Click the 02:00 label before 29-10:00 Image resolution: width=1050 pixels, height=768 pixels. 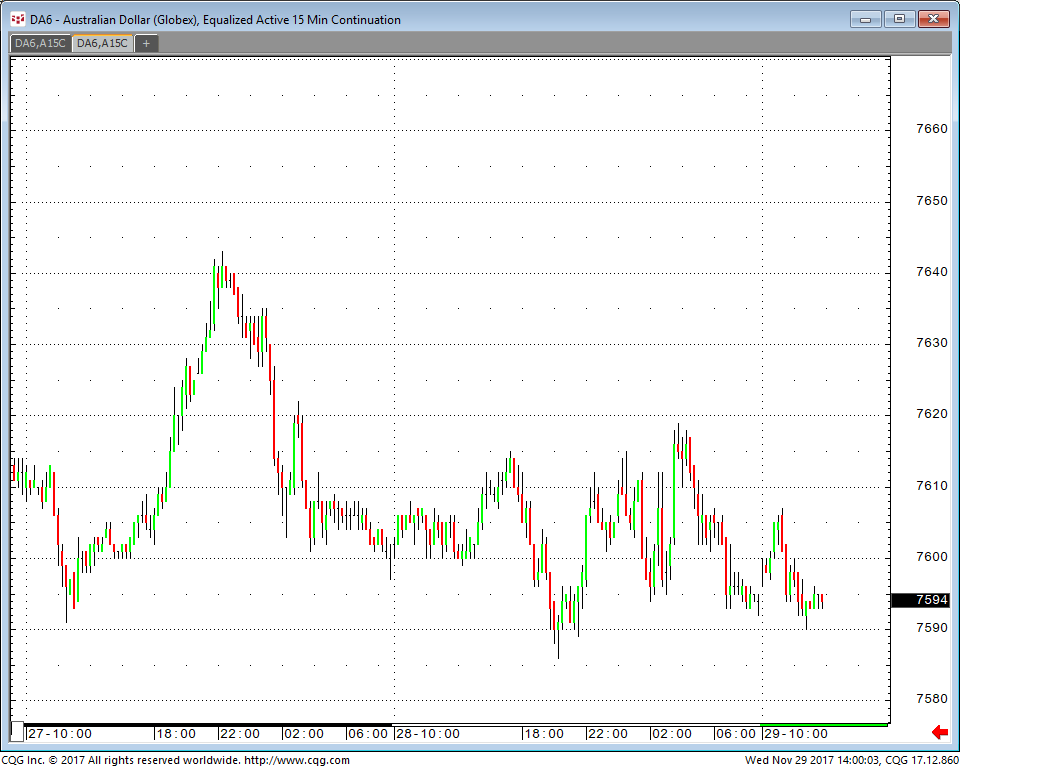click(x=672, y=734)
